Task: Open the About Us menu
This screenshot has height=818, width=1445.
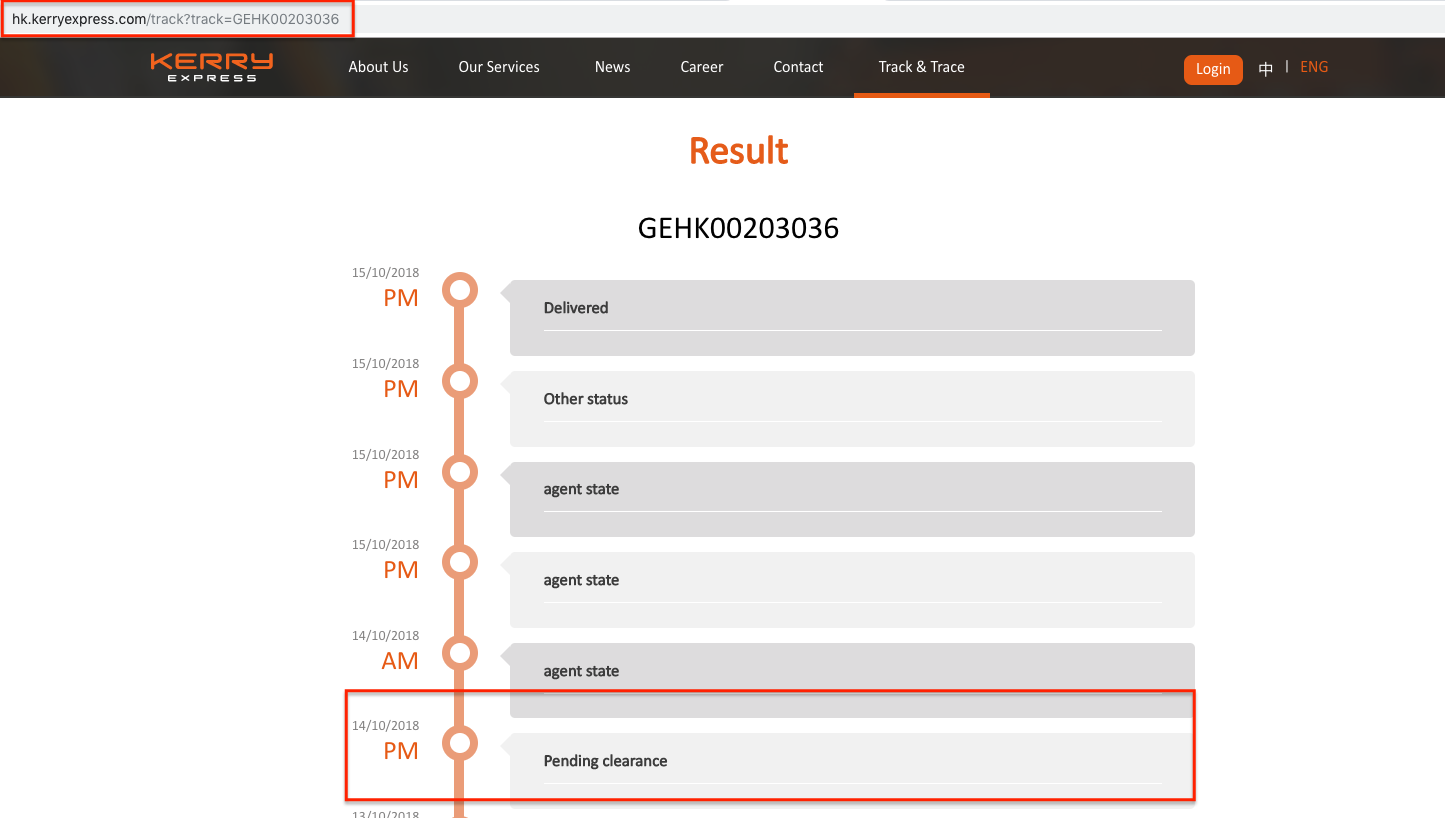Action: point(378,67)
